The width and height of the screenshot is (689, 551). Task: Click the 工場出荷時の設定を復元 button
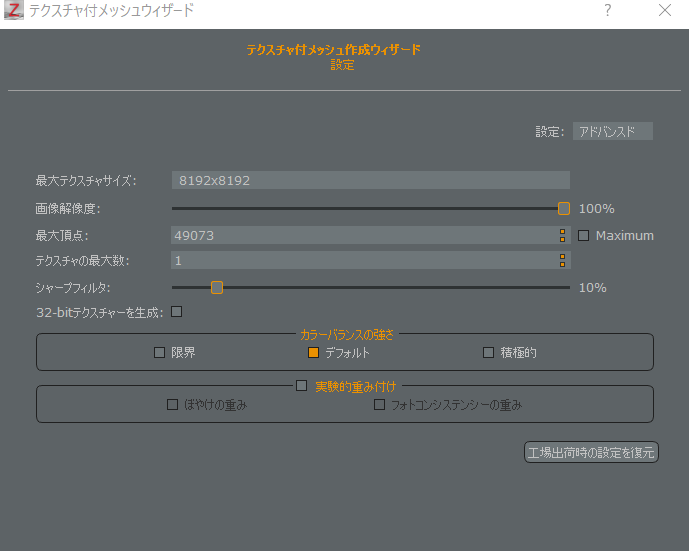[x=591, y=452]
